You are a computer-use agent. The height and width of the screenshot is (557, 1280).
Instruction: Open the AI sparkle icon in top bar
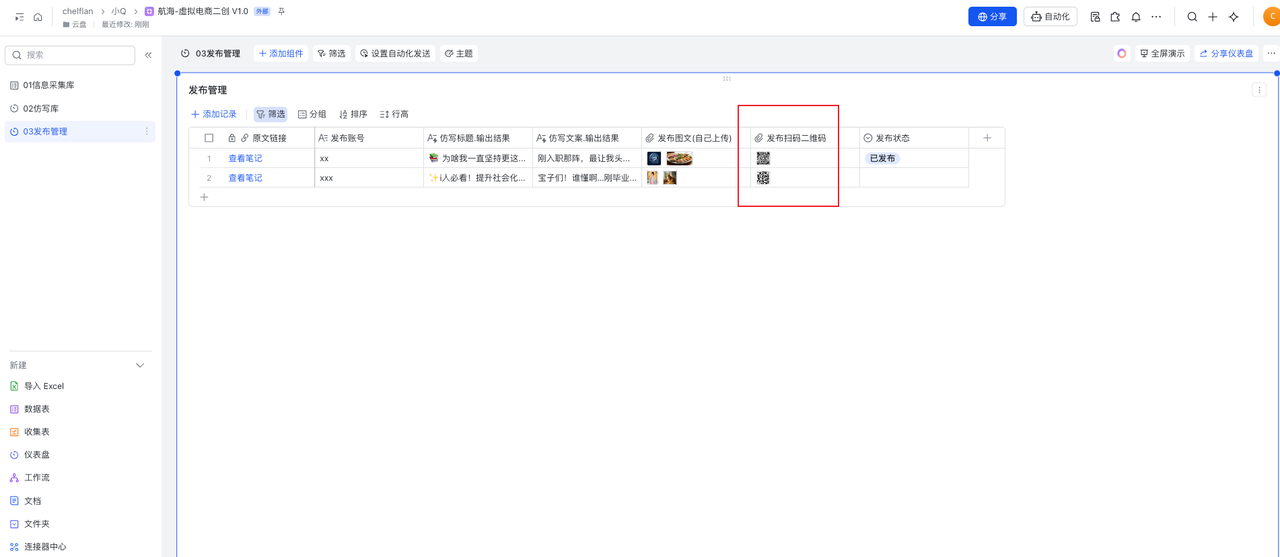point(1234,17)
